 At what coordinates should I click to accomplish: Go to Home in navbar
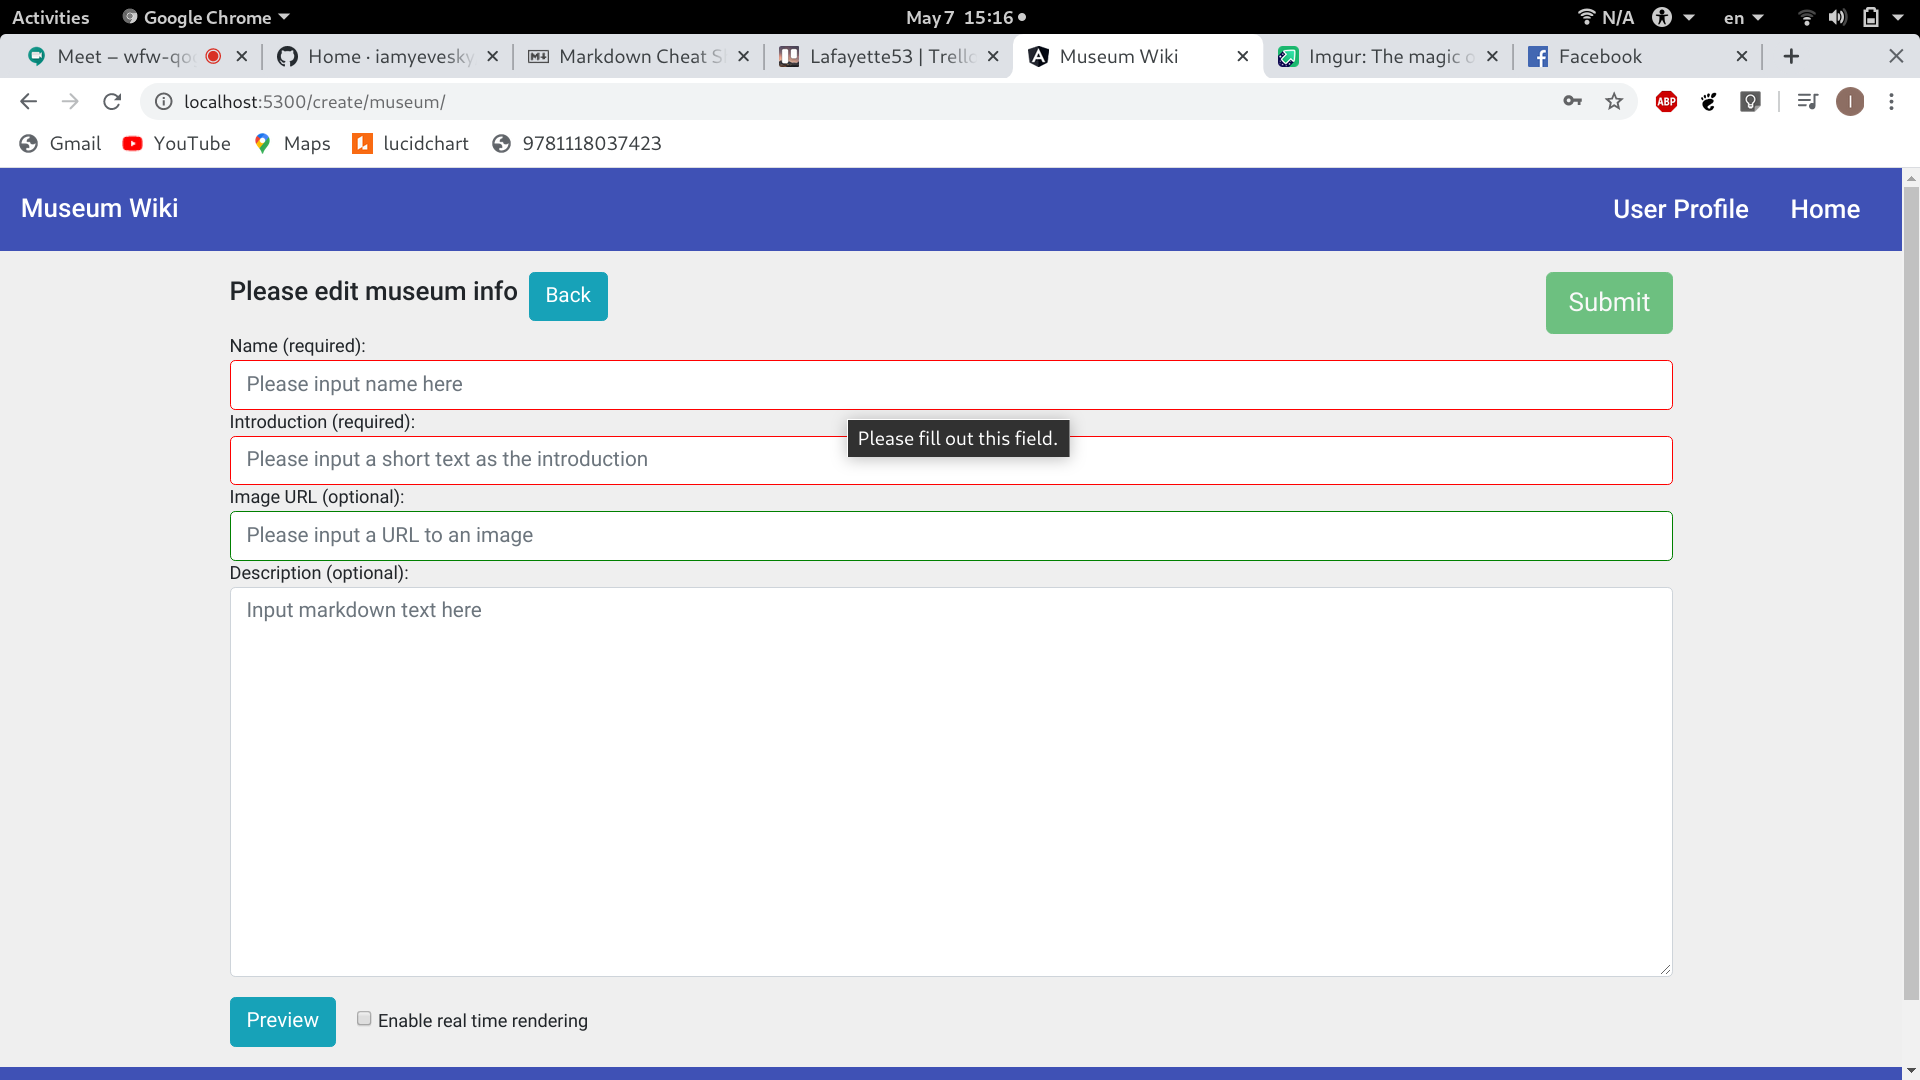(x=1825, y=209)
